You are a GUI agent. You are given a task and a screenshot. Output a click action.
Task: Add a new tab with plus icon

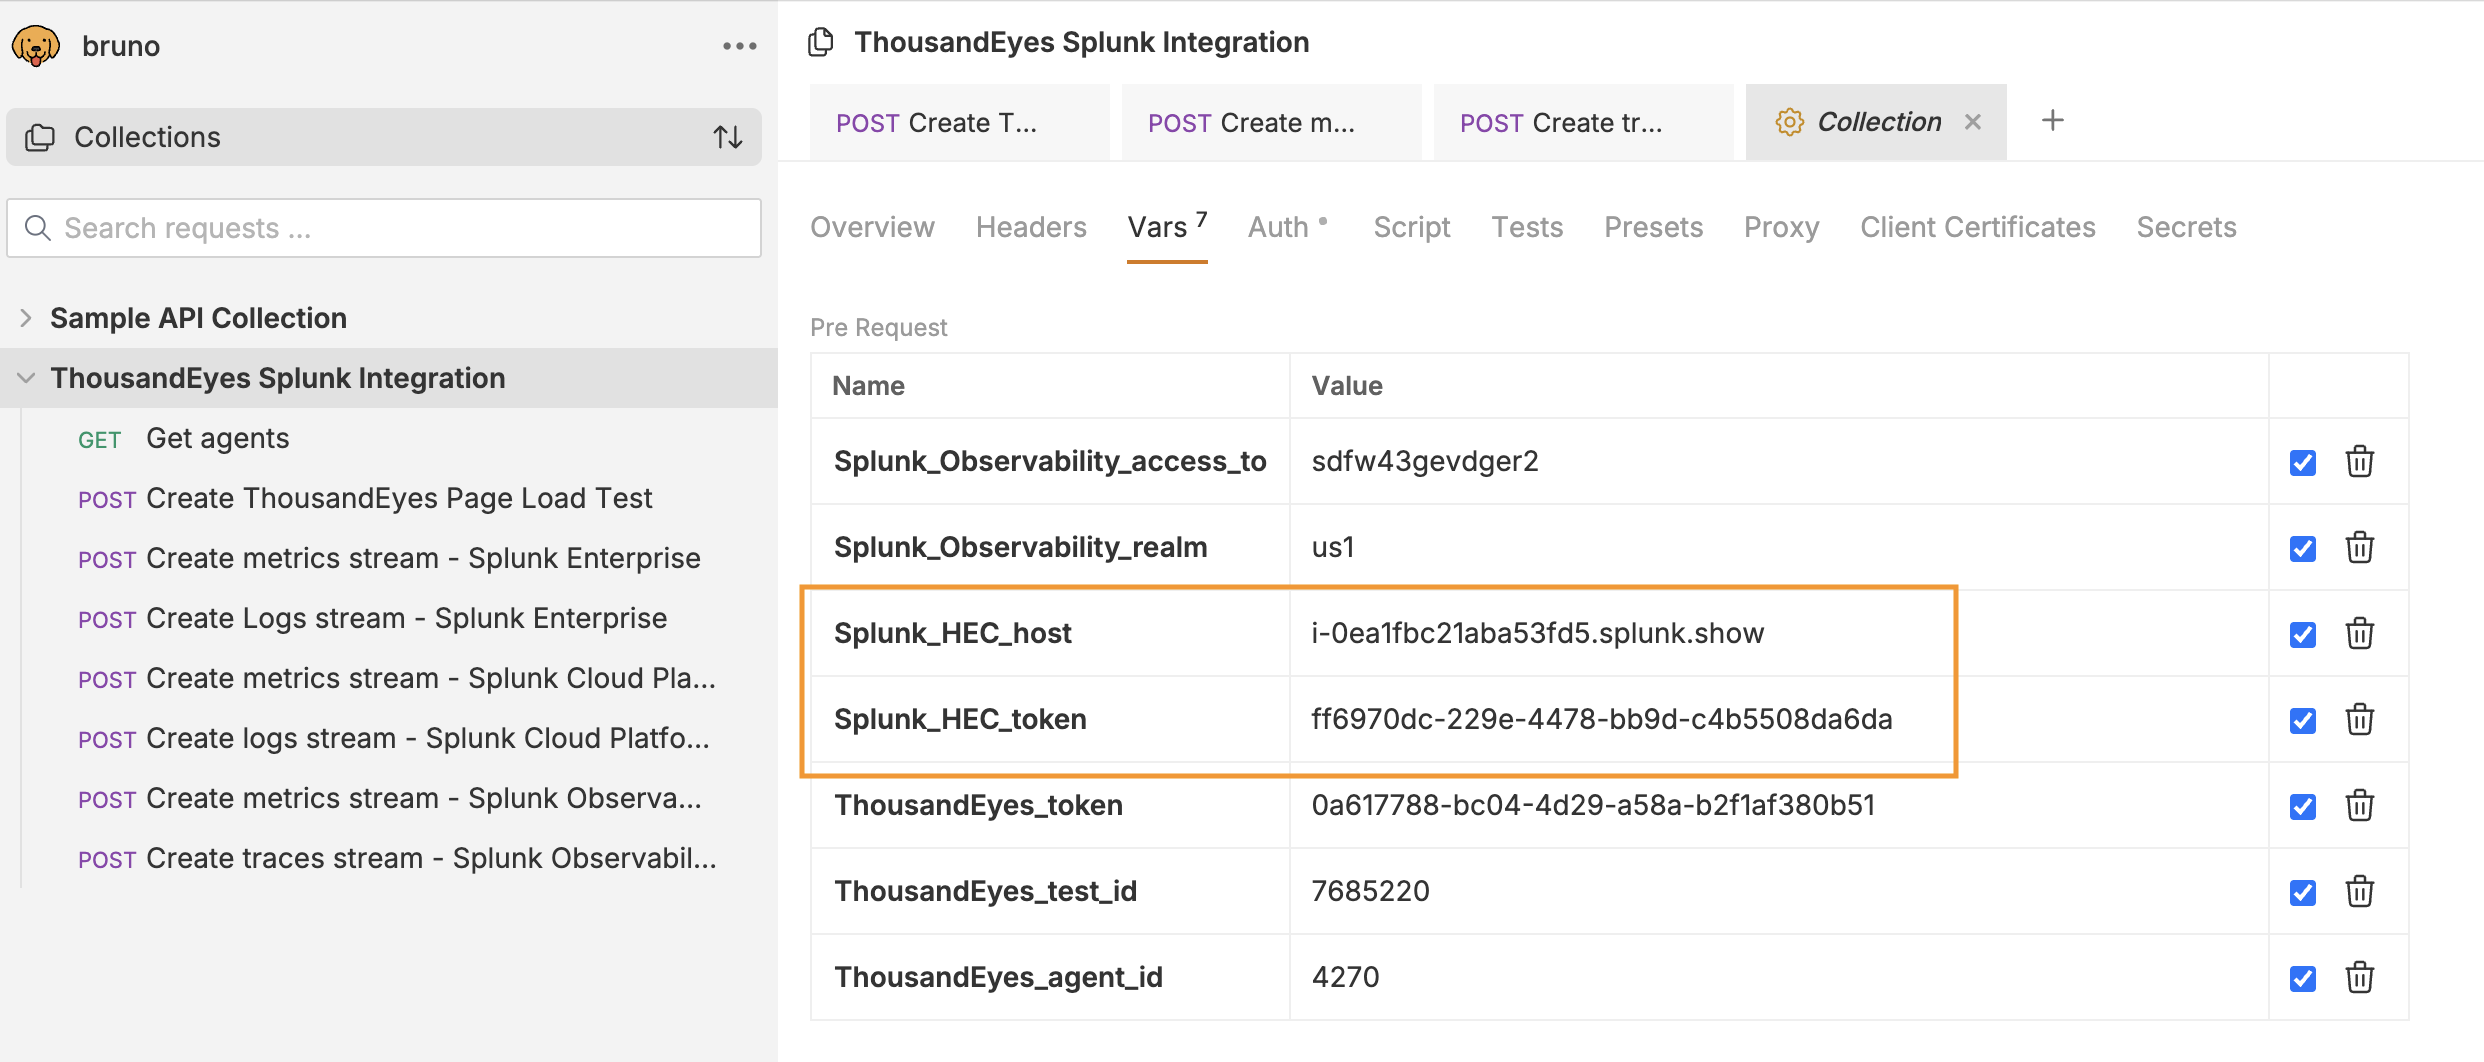point(2052,121)
